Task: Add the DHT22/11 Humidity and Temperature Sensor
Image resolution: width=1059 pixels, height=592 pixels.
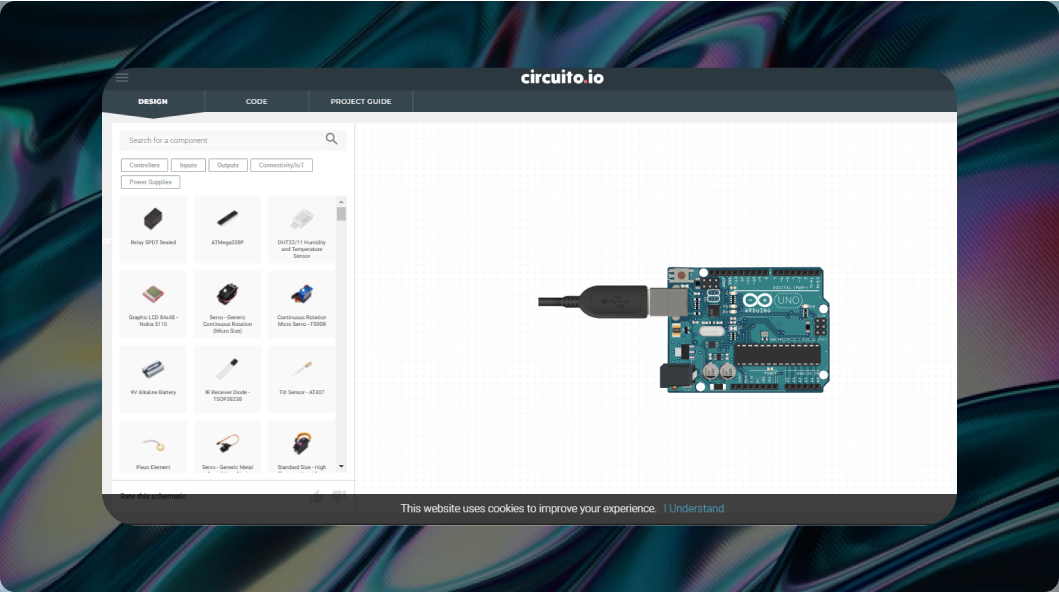Action: pos(302,229)
